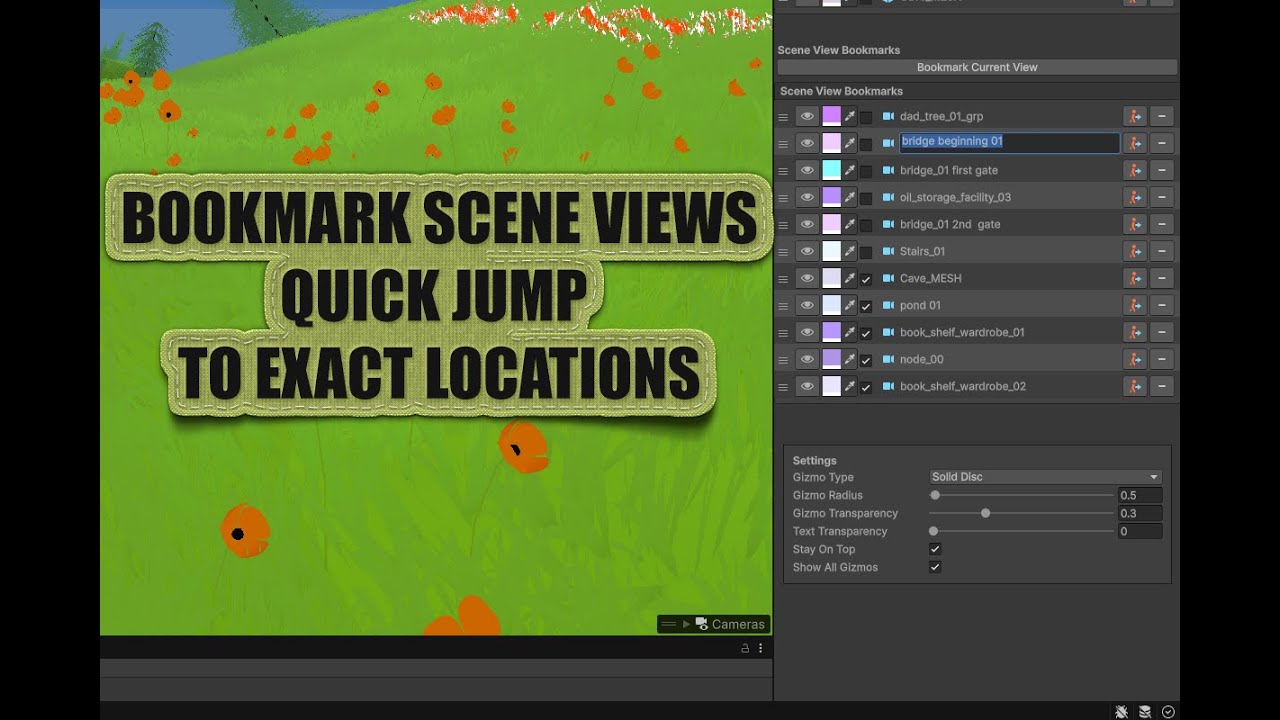Click the camera icon beside bridge_01 2nd gate
Screen dimensions: 1280x720
click(x=888, y=224)
